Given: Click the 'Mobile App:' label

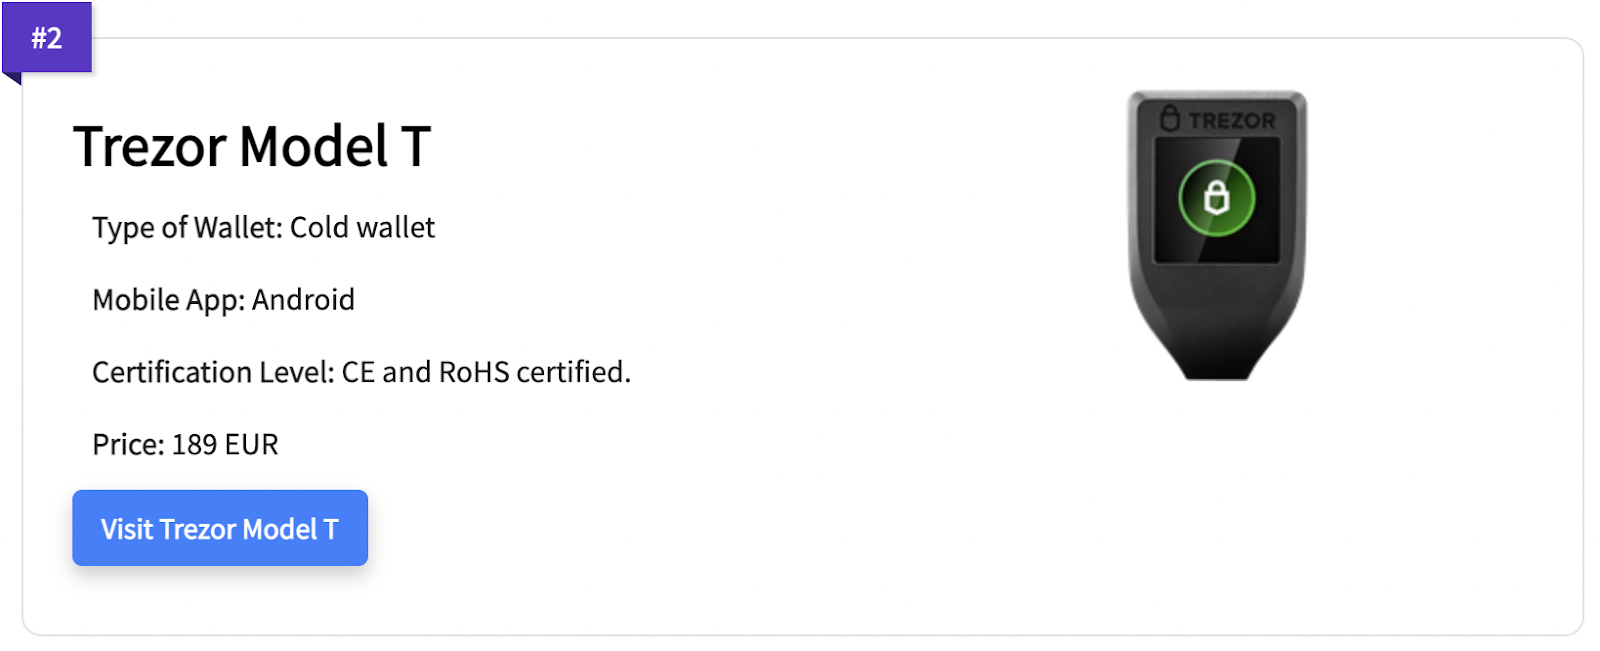Looking at the screenshot, I should click(168, 300).
